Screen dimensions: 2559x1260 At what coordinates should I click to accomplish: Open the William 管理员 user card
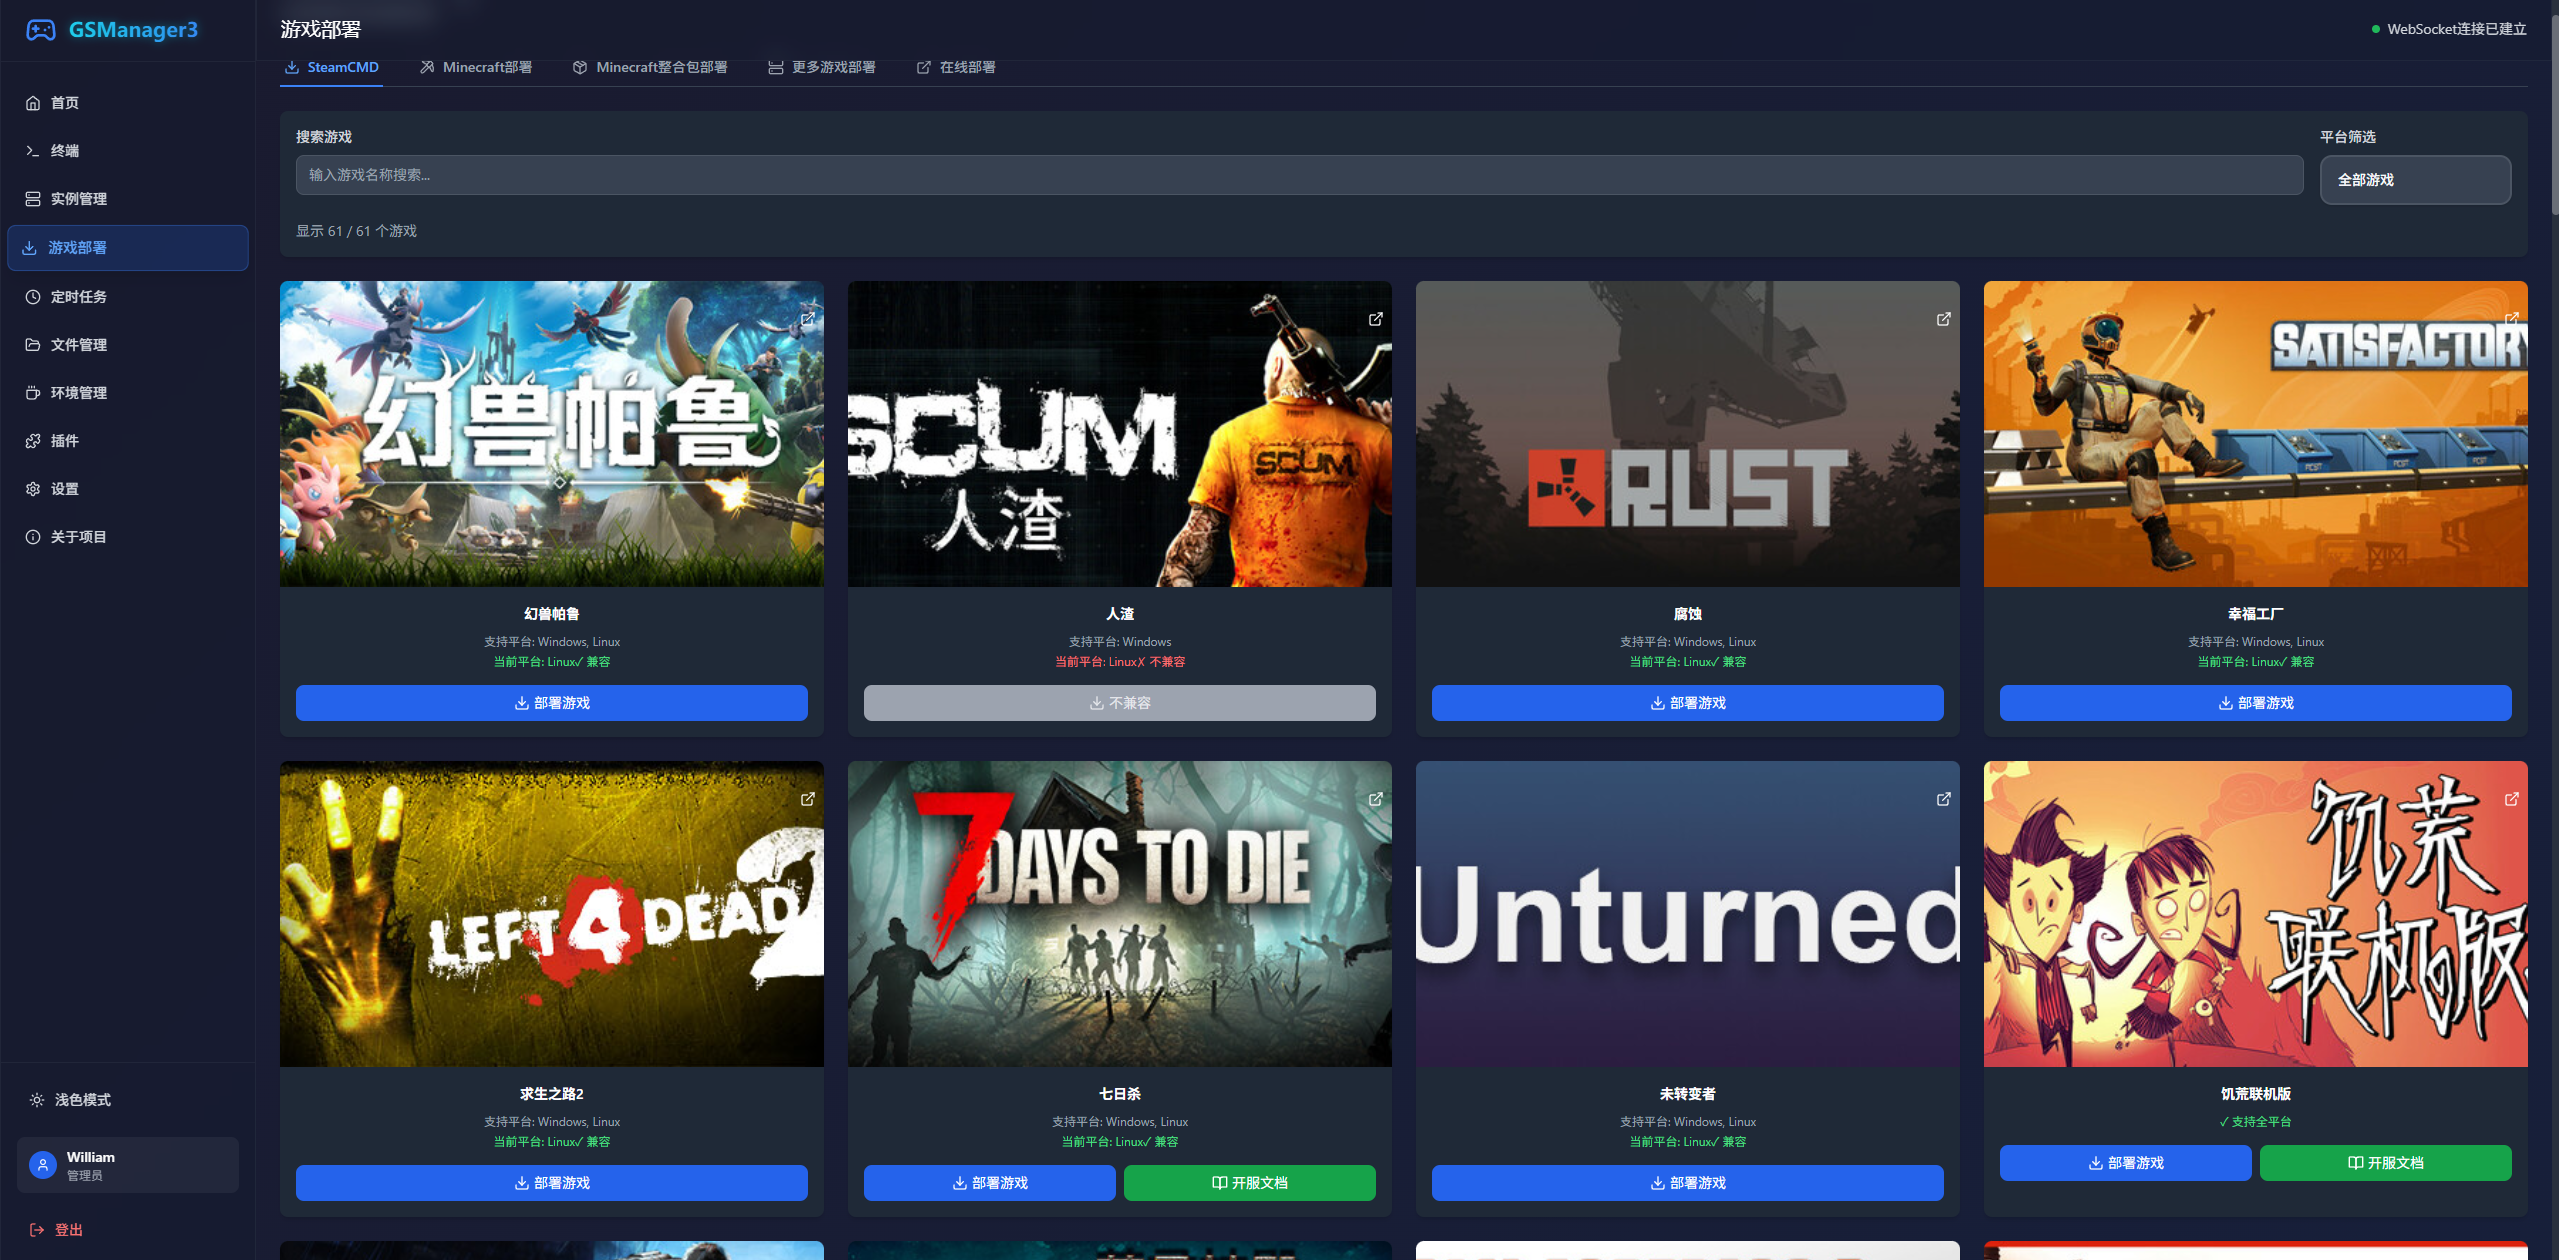(x=127, y=1165)
